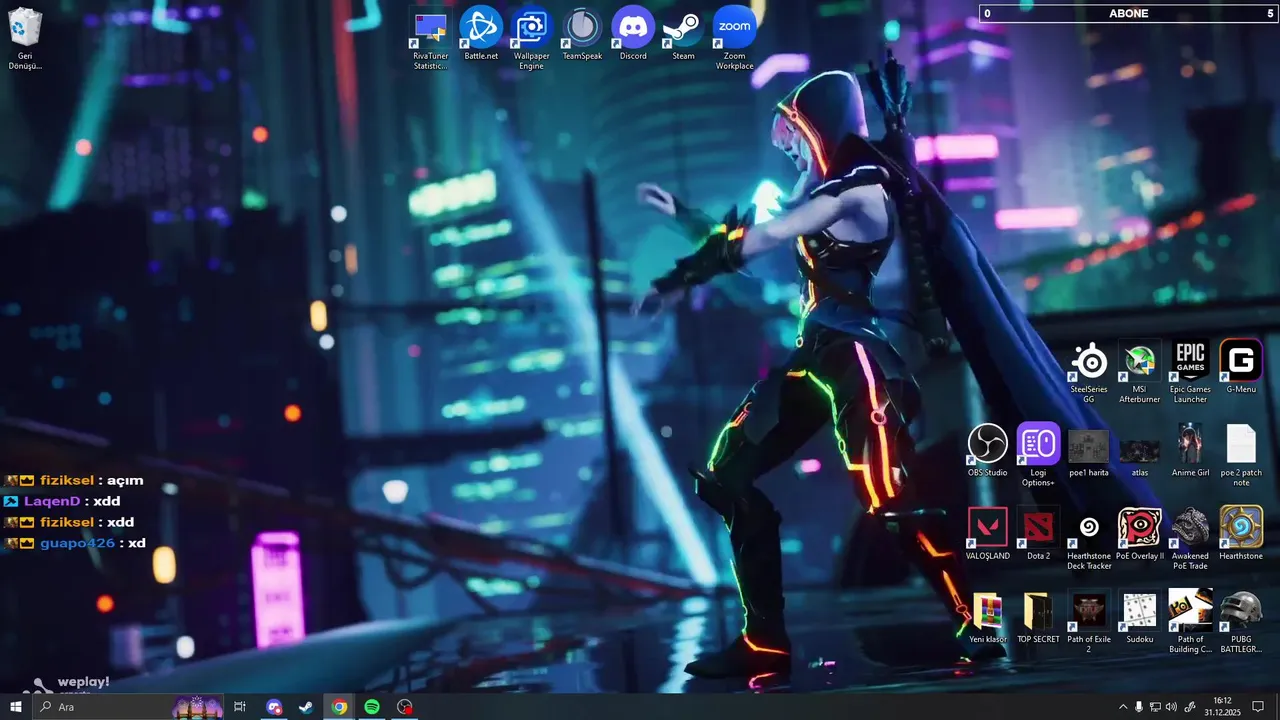Select the poe1 harita image file
This screenshot has width=1280, height=720.
tap(1089, 453)
